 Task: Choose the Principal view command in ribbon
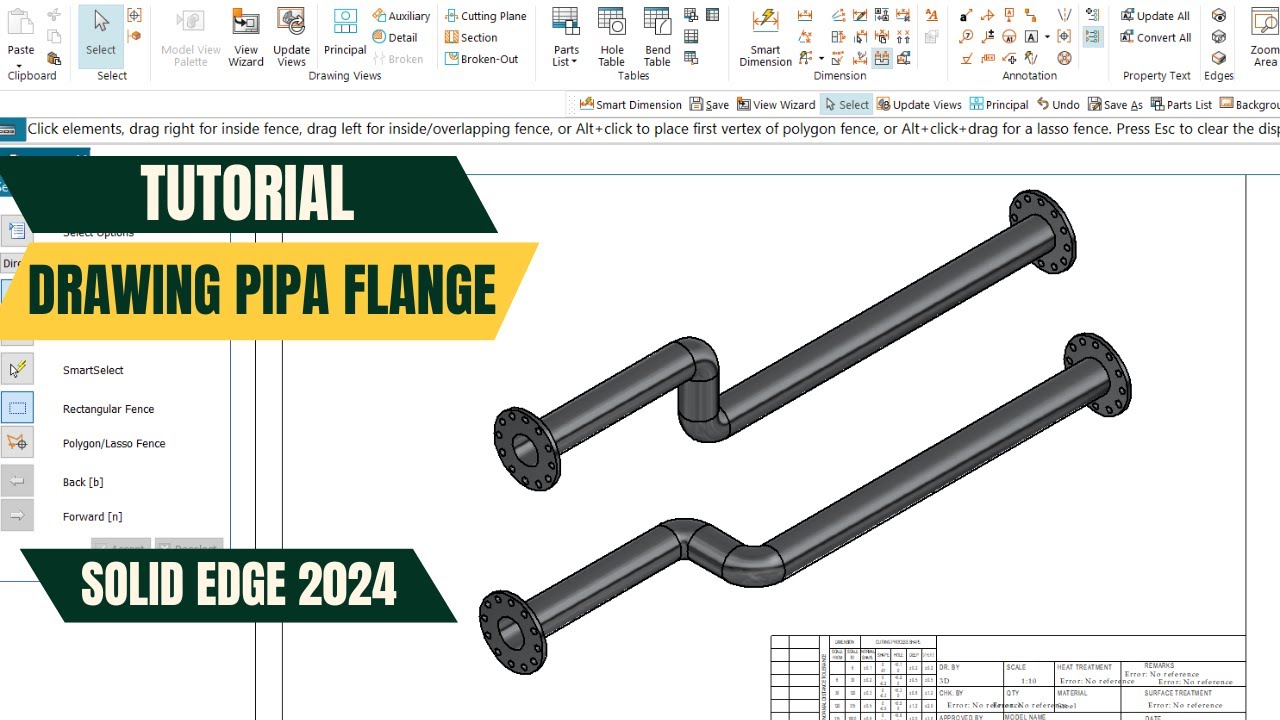(345, 33)
